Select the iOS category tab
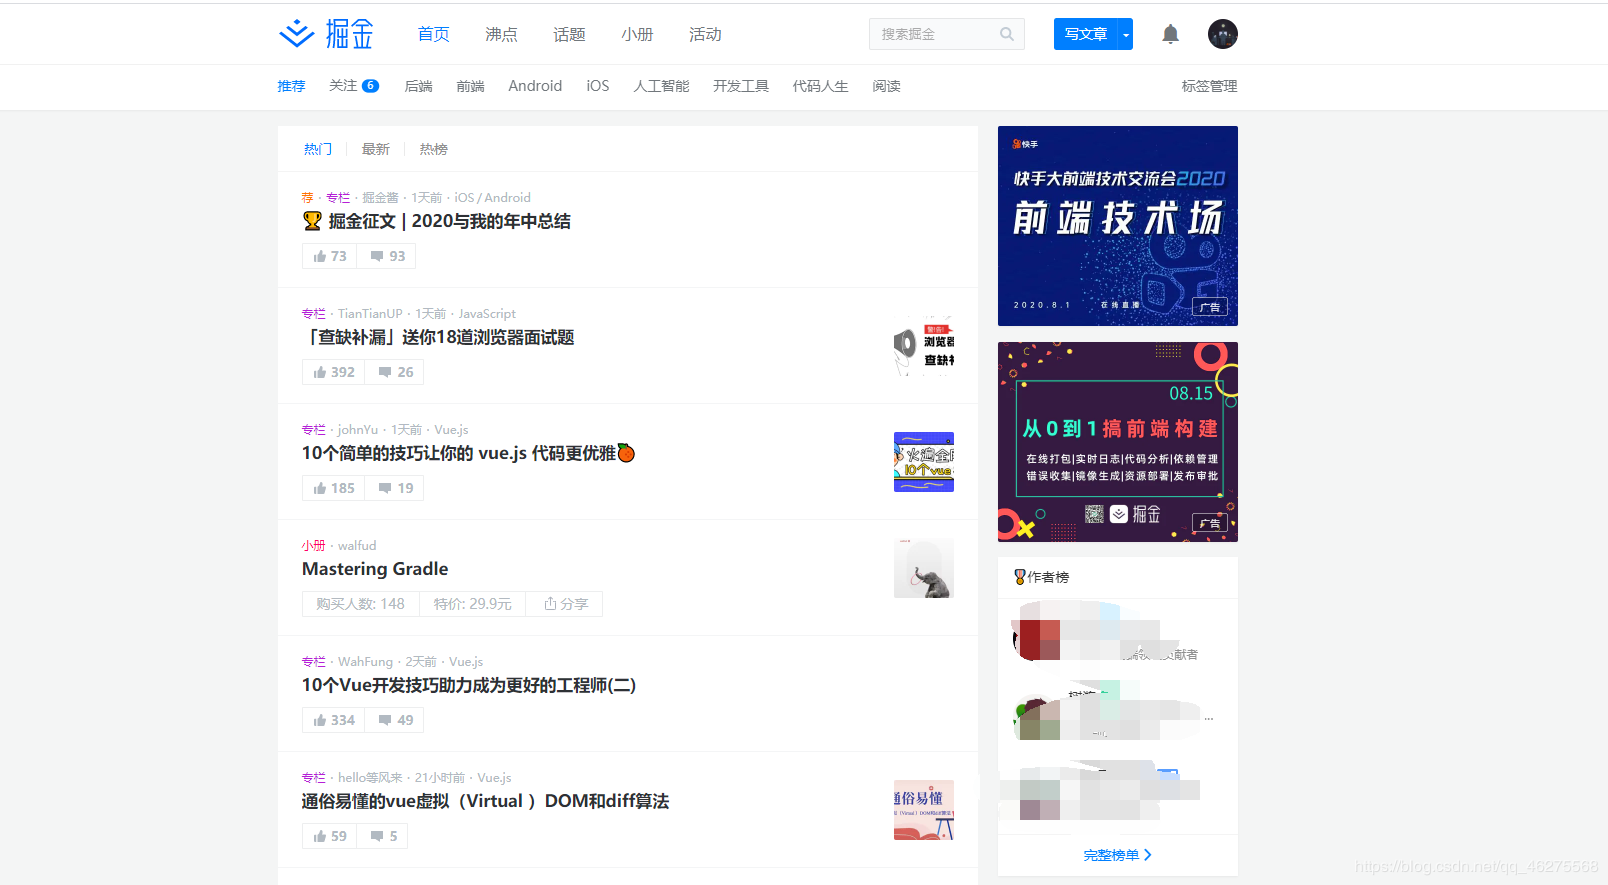Screen dimensions: 1608x885 click(598, 86)
